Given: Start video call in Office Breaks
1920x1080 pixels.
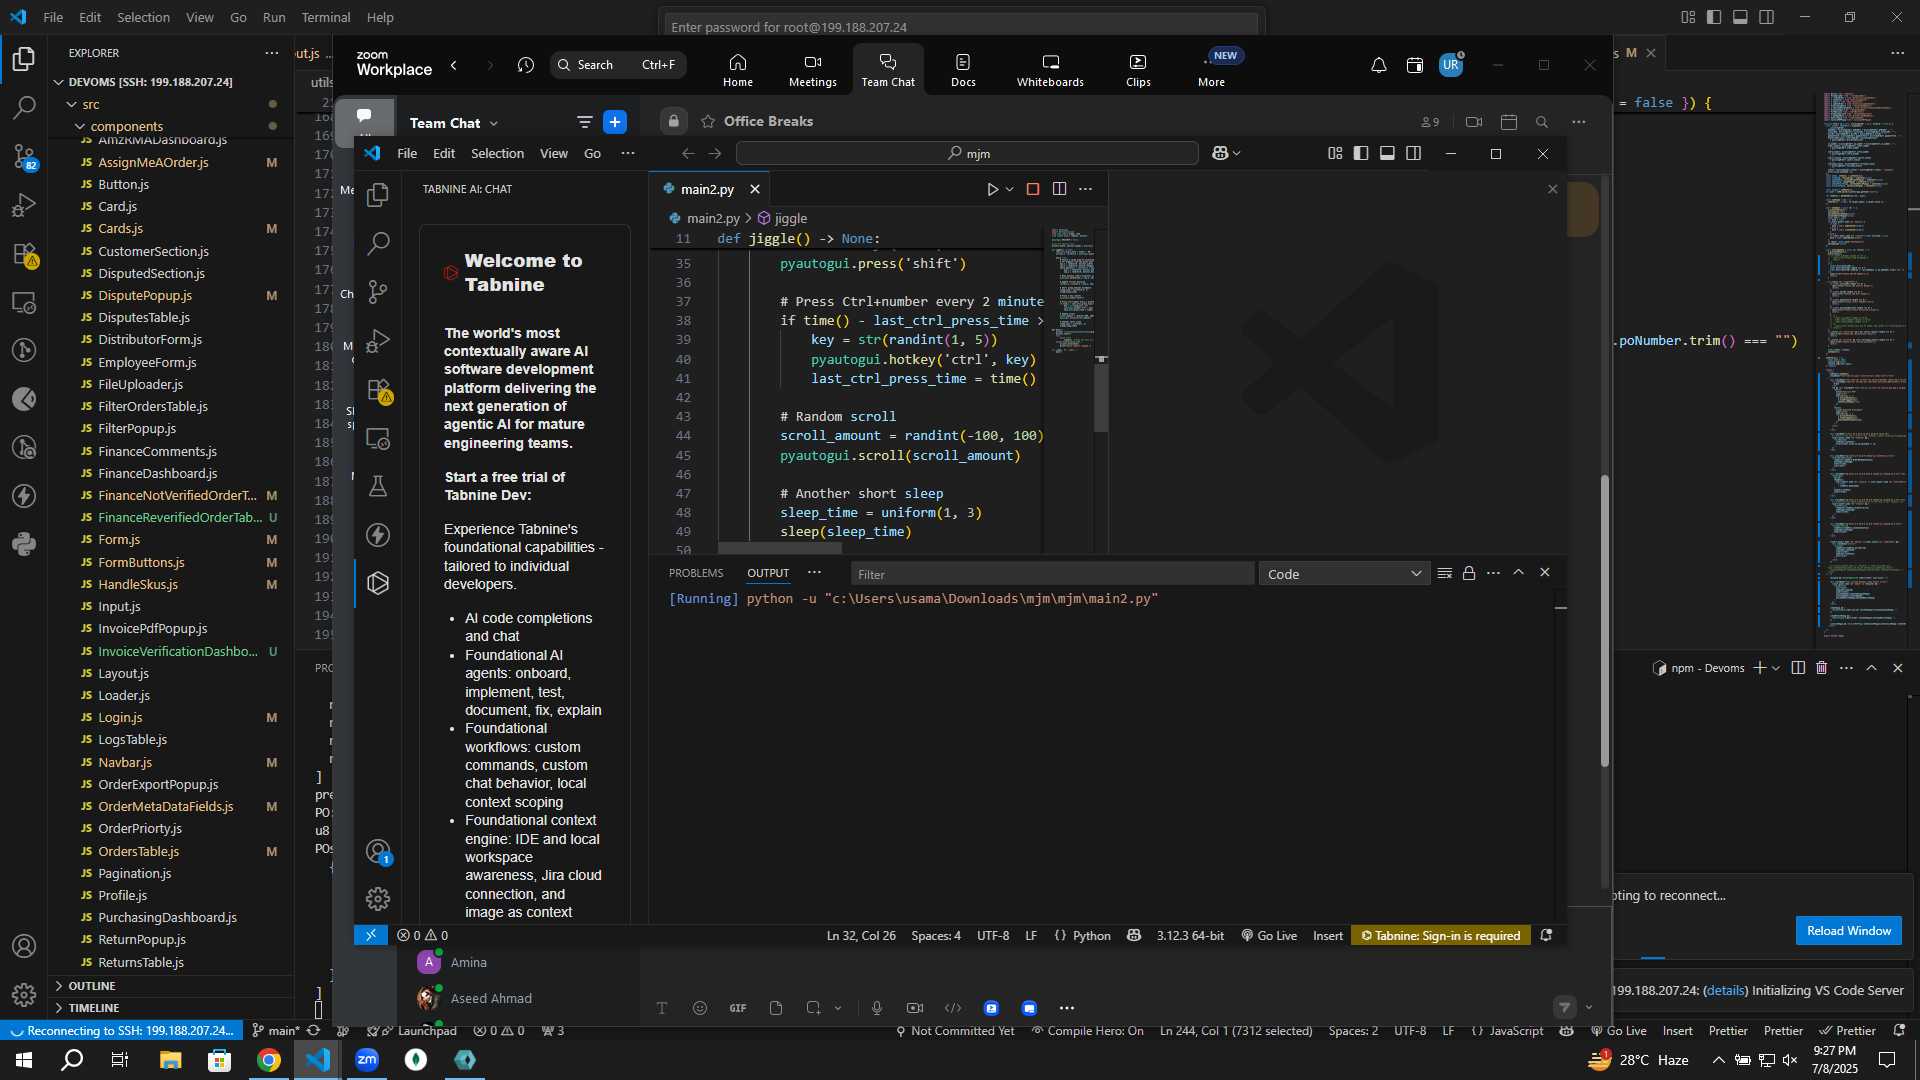Looking at the screenshot, I should 1474,122.
